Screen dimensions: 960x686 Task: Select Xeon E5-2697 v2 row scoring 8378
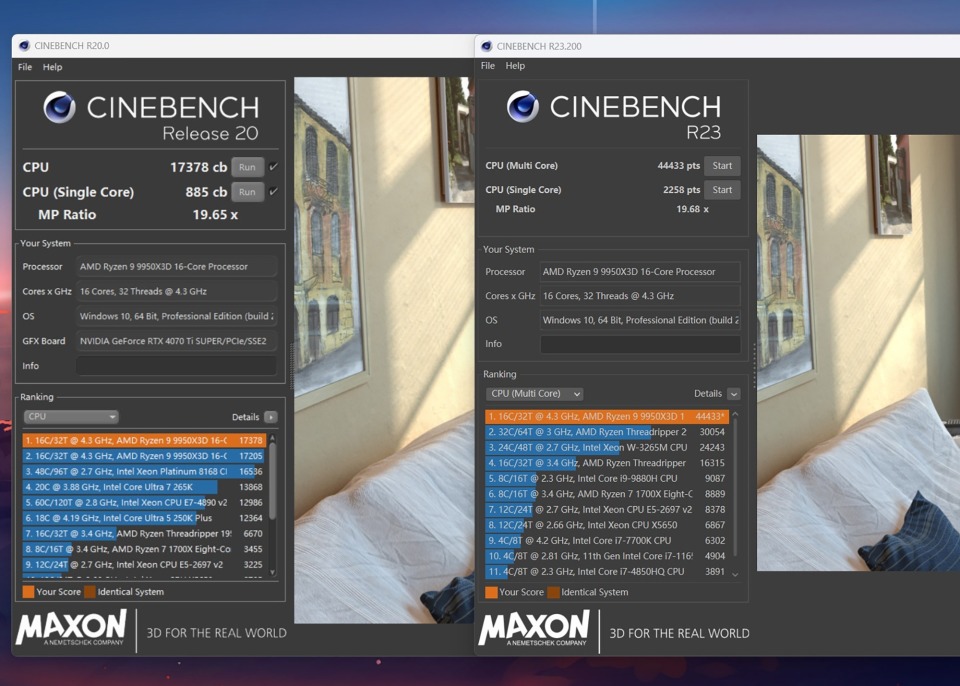pos(607,510)
